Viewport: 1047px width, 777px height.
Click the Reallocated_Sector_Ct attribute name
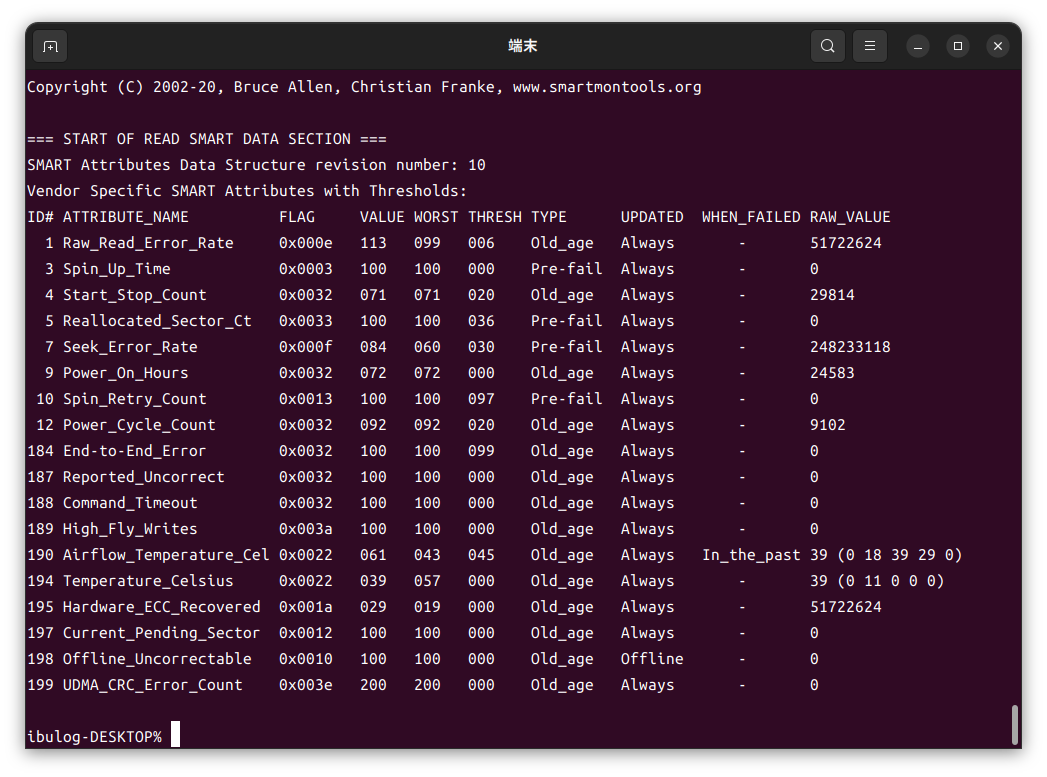pyautogui.click(x=157, y=321)
